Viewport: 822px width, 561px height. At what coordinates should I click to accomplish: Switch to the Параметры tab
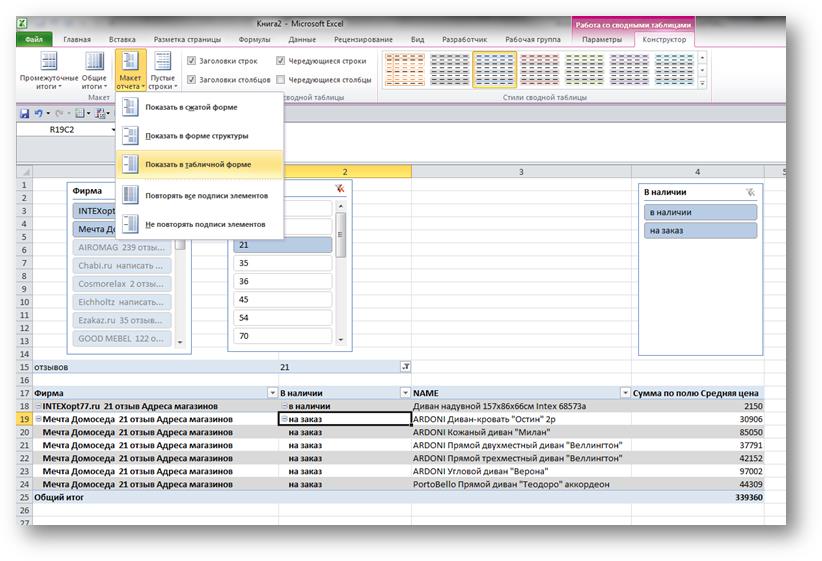(x=602, y=39)
